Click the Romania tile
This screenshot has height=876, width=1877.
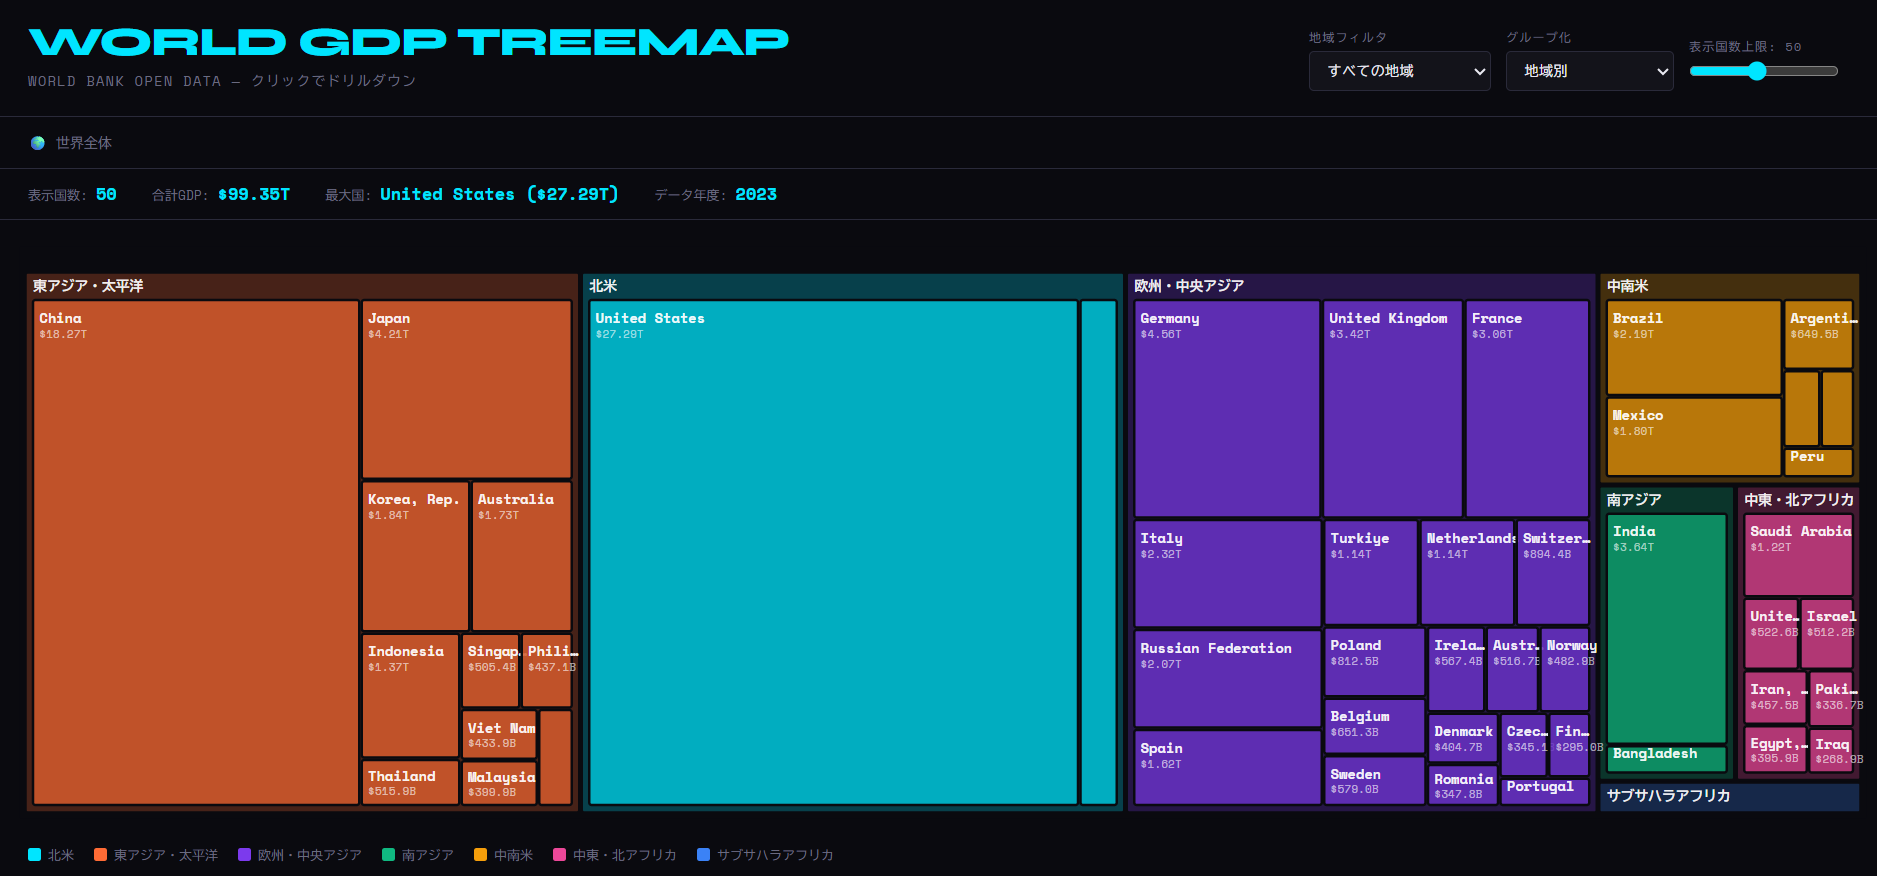[1463, 786]
